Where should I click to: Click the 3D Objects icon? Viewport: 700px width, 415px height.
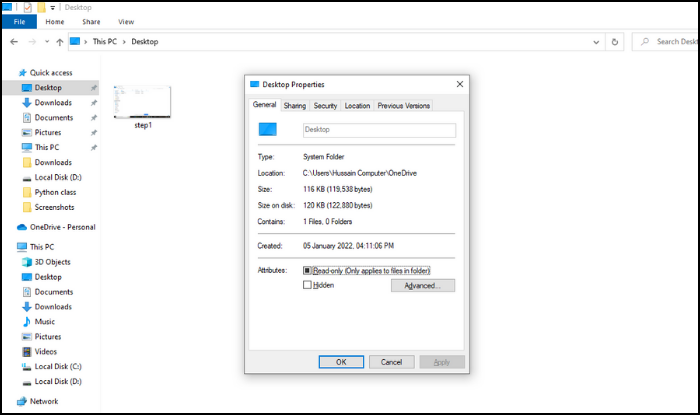click(x=27, y=262)
